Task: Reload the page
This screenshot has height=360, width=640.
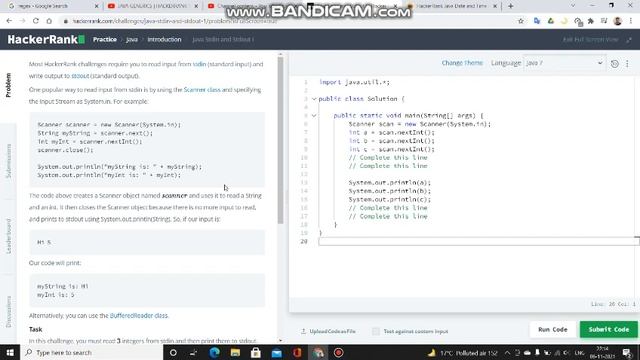Action: [36, 21]
